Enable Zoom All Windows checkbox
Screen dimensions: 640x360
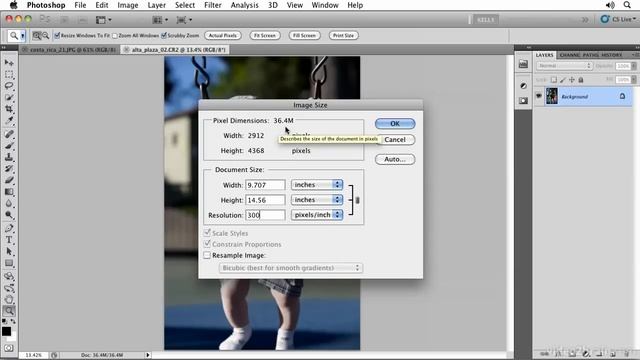tap(115, 36)
